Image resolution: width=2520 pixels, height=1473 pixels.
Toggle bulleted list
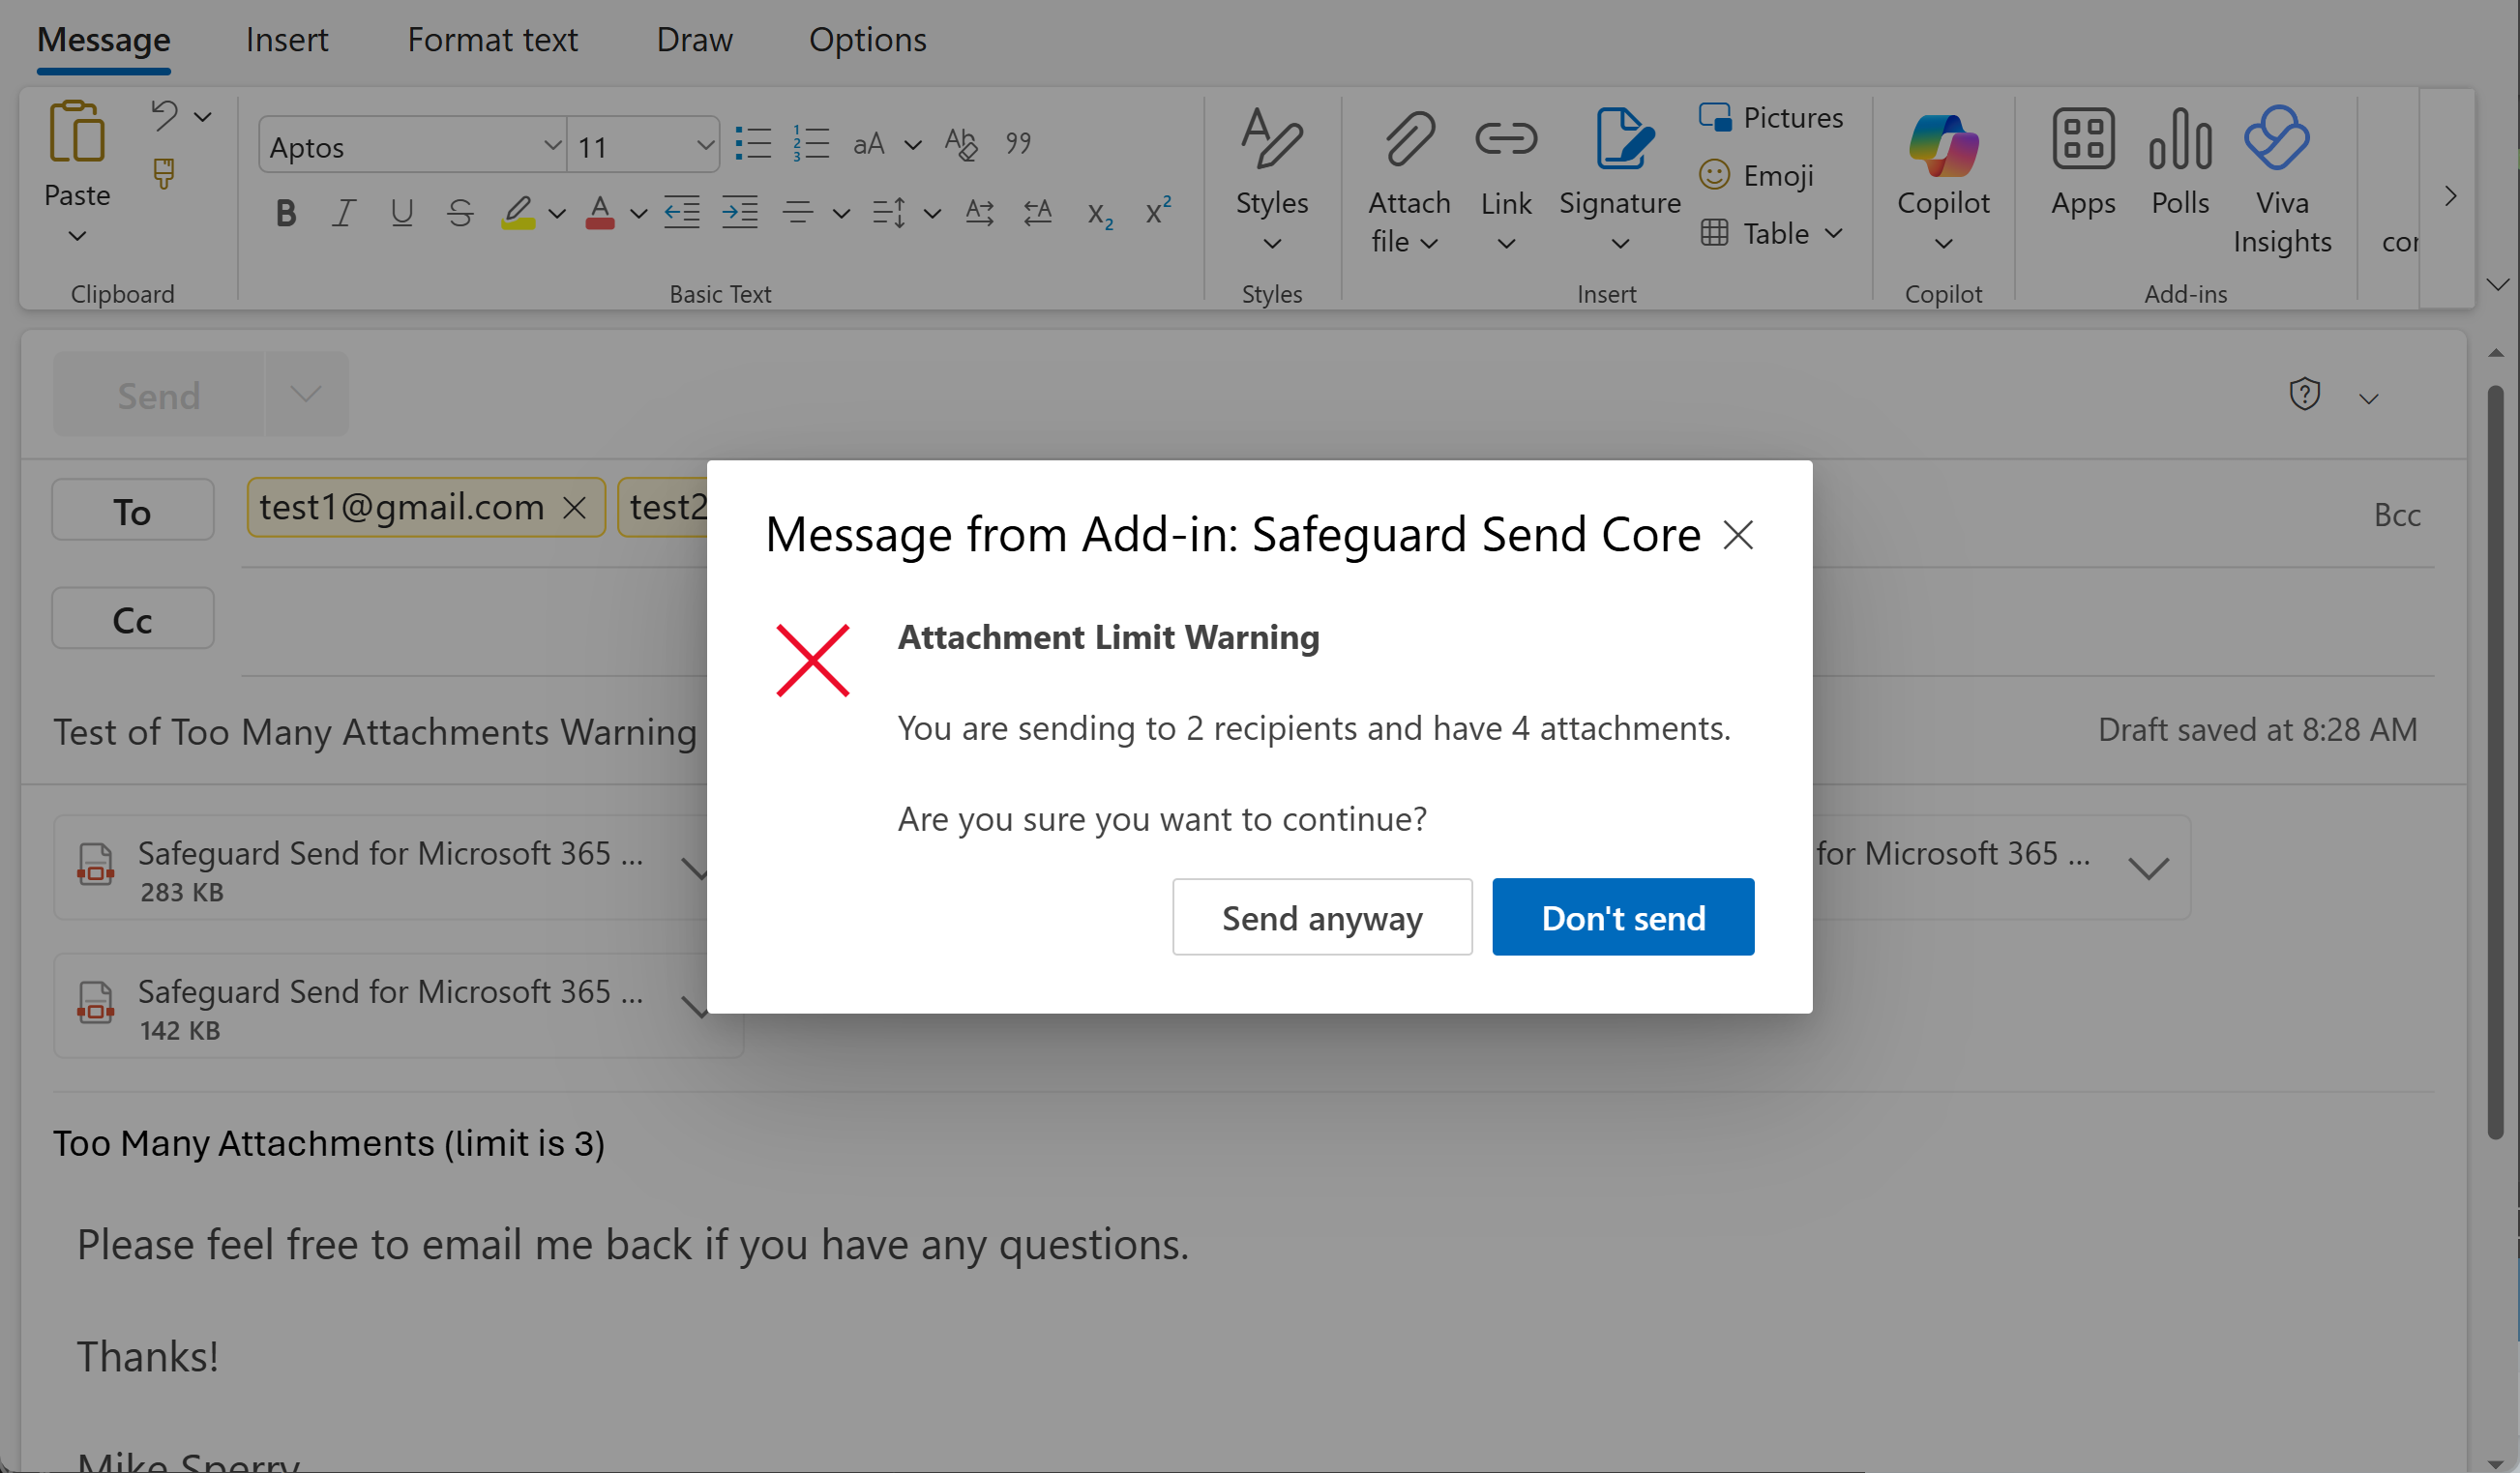coord(753,143)
